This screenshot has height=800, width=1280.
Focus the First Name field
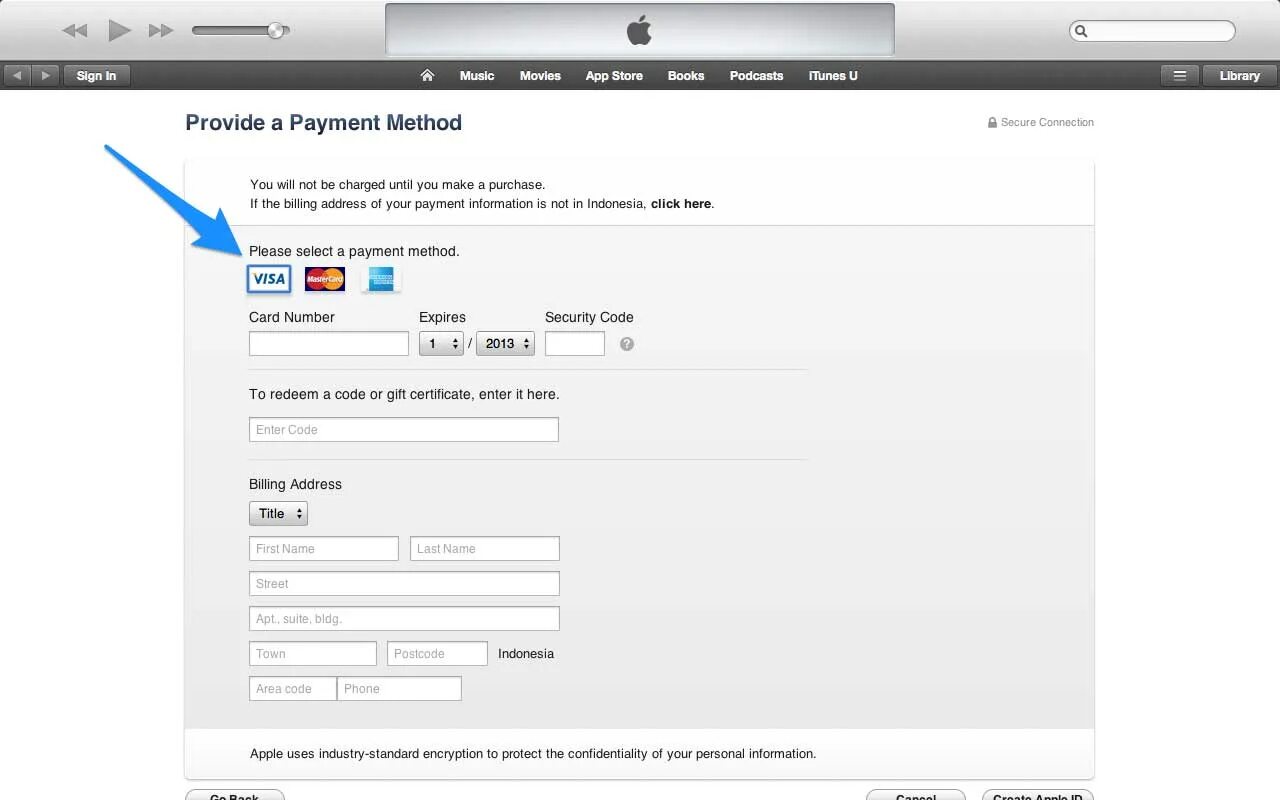[x=324, y=549]
